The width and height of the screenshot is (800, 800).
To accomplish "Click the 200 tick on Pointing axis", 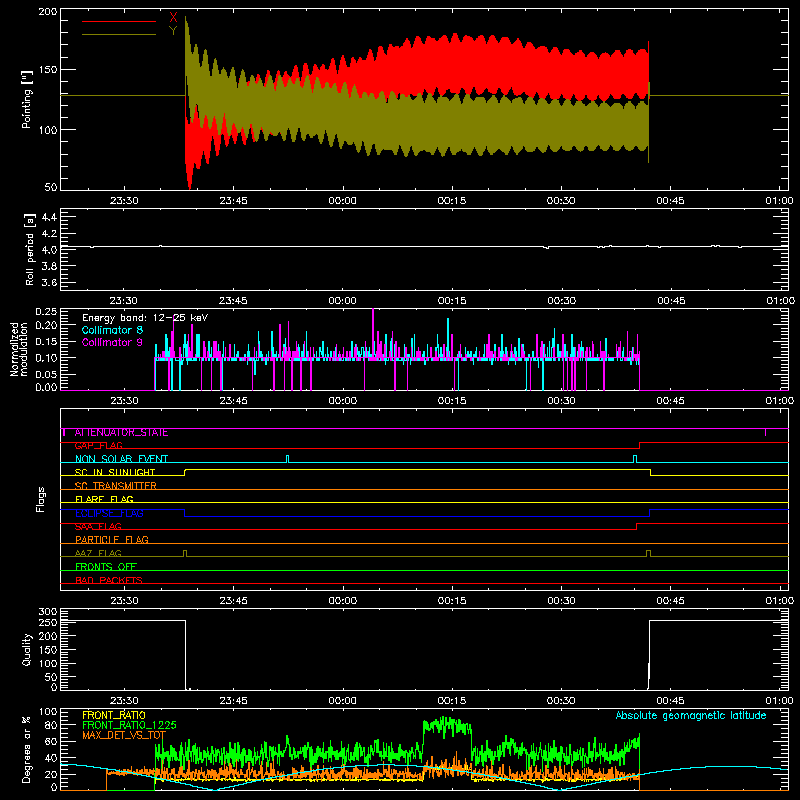I will coord(48,12).
